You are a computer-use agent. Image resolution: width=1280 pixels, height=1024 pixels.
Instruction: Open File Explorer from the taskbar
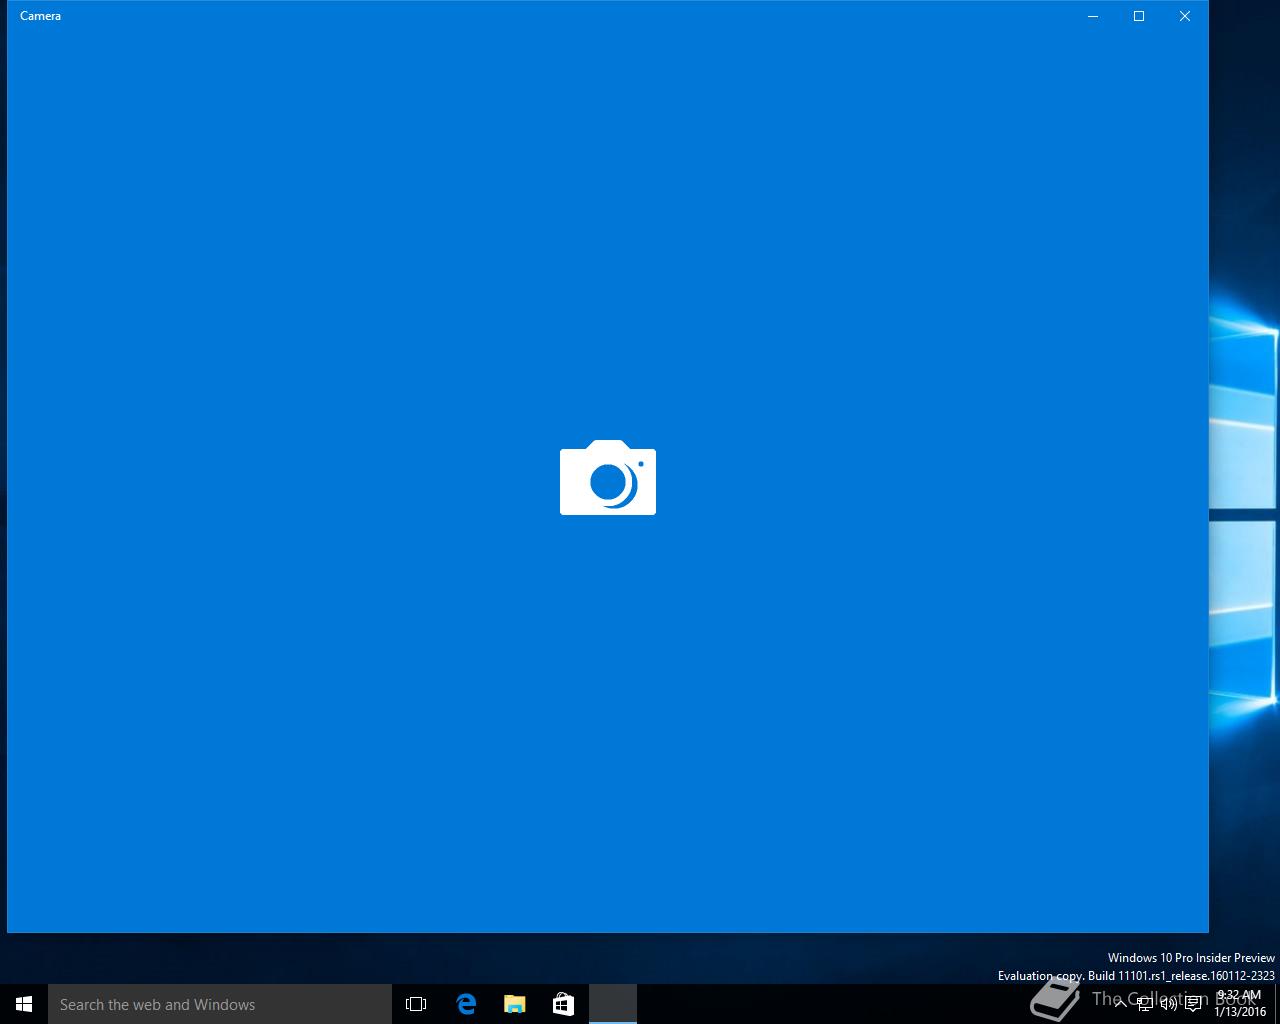(515, 1004)
